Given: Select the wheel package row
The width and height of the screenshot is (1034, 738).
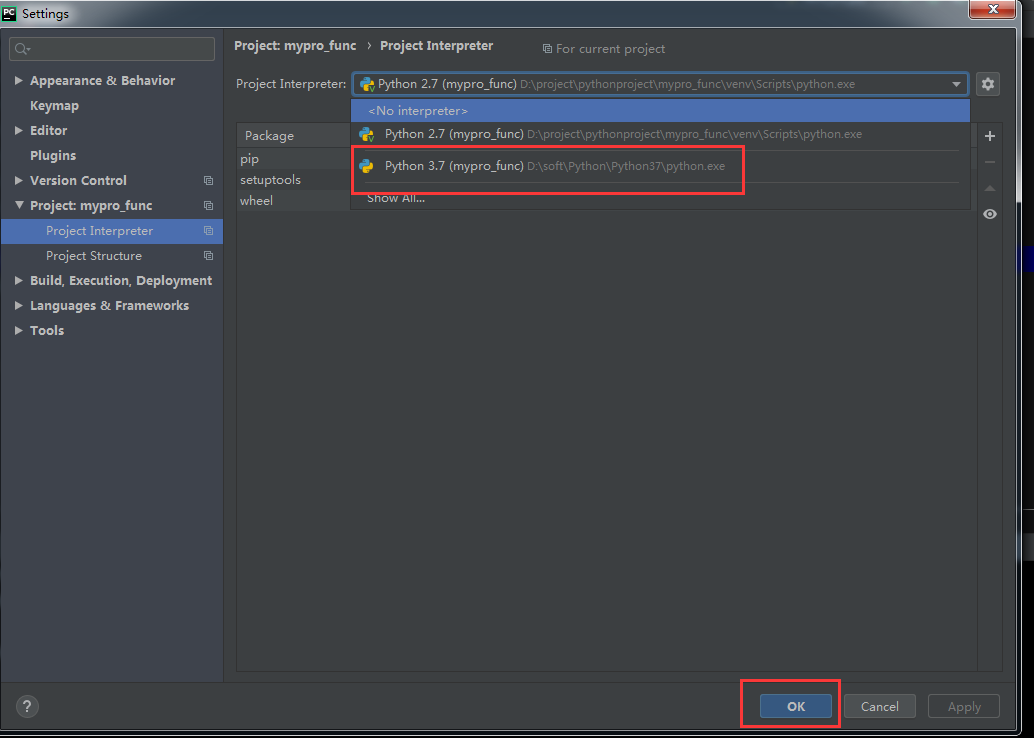Looking at the screenshot, I should click(293, 200).
